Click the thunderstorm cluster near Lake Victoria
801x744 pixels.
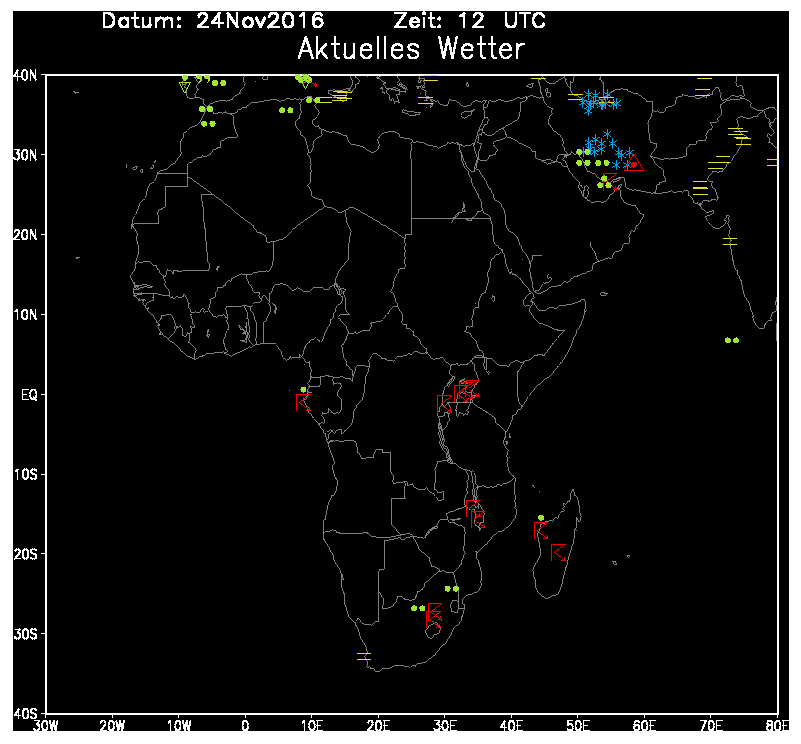(x=464, y=392)
